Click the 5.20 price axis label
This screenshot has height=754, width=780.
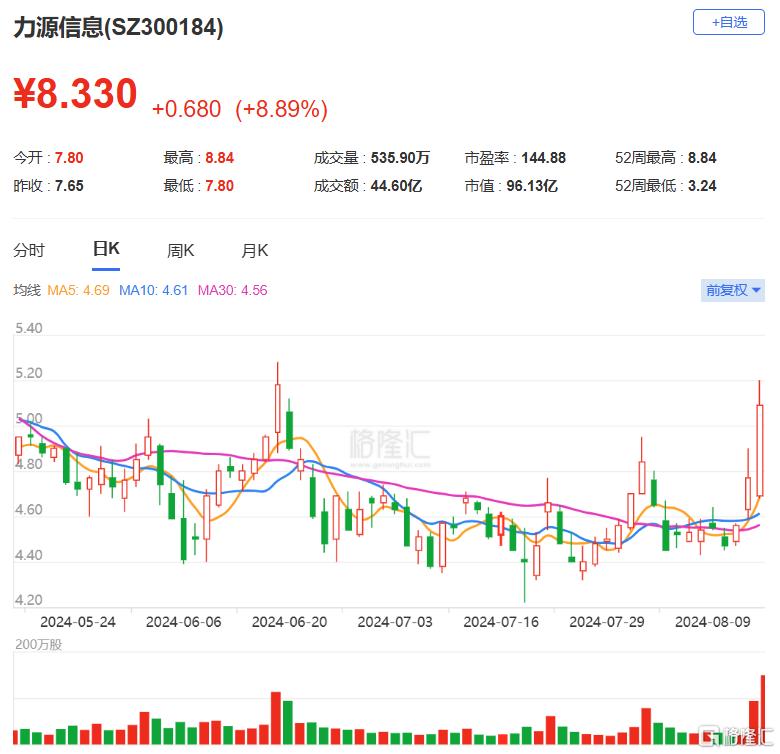pos(29,373)
